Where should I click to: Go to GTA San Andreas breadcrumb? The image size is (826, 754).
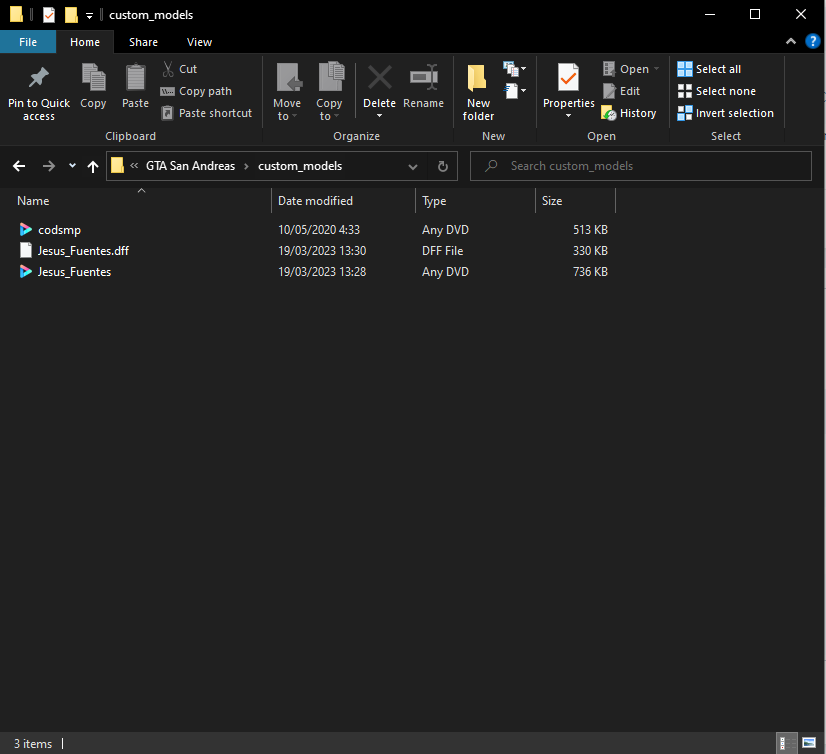[190, 166]
